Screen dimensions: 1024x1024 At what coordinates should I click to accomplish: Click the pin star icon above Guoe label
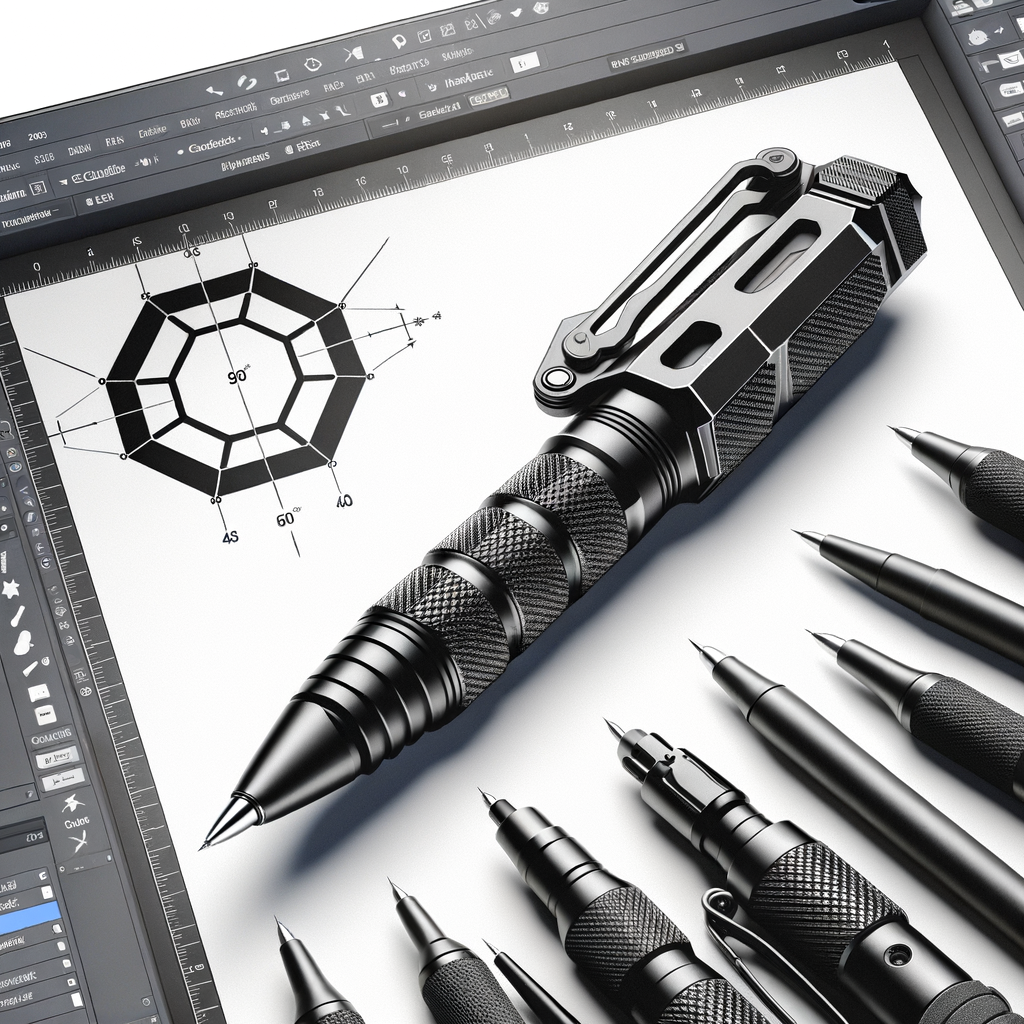pos(71,803)
